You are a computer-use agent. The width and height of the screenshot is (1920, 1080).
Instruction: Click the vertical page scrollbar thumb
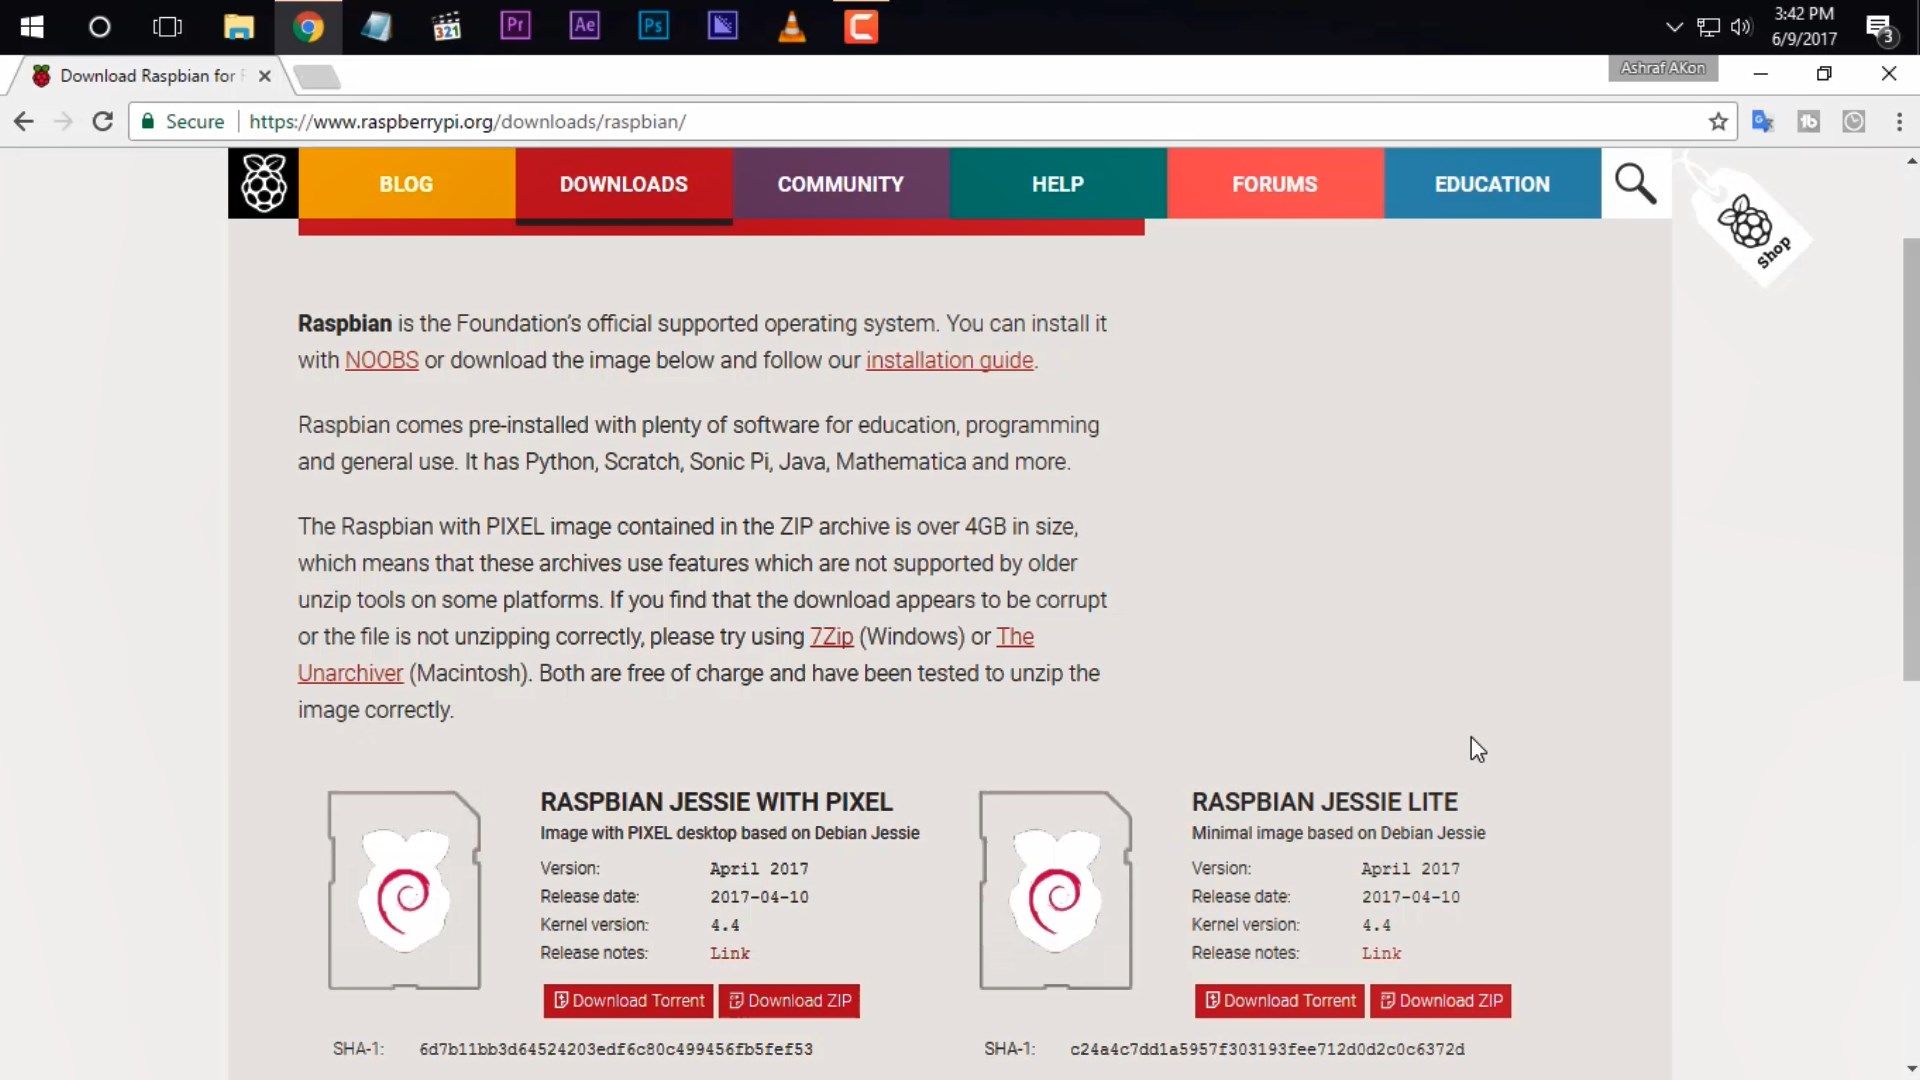1910,460
